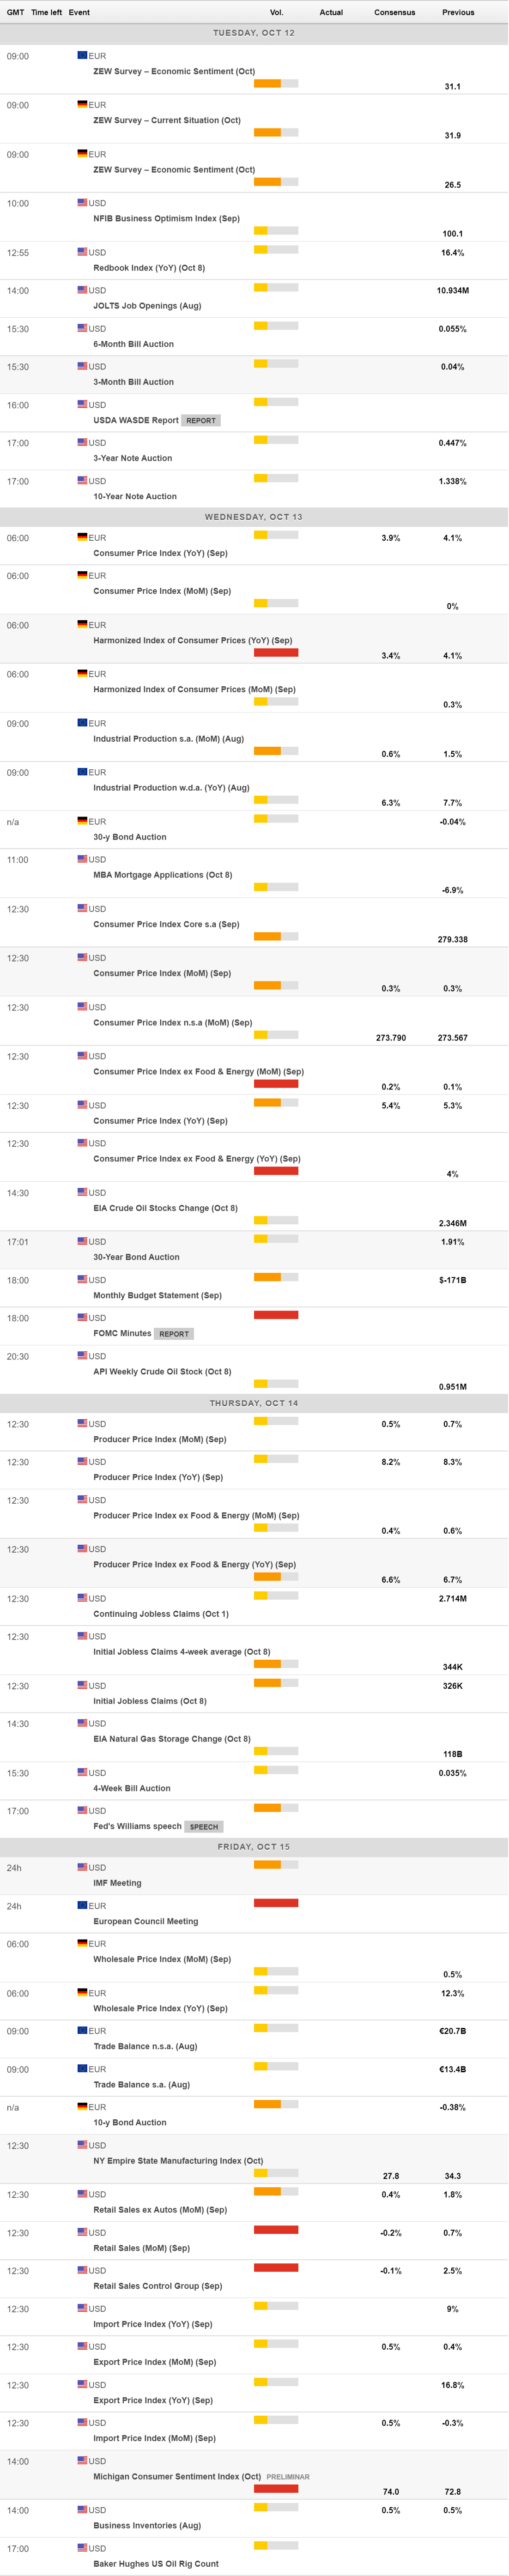Click the volatility bar for Fed's Williams speech
Viewport: 509px width, 2576px height.
(x=276, y=1808)
